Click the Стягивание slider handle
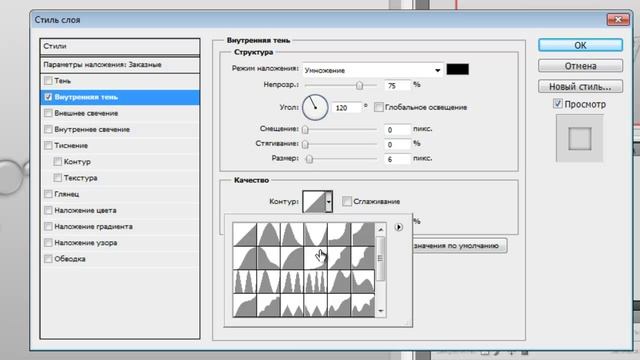The image size is (640, 360). (305, 145)
